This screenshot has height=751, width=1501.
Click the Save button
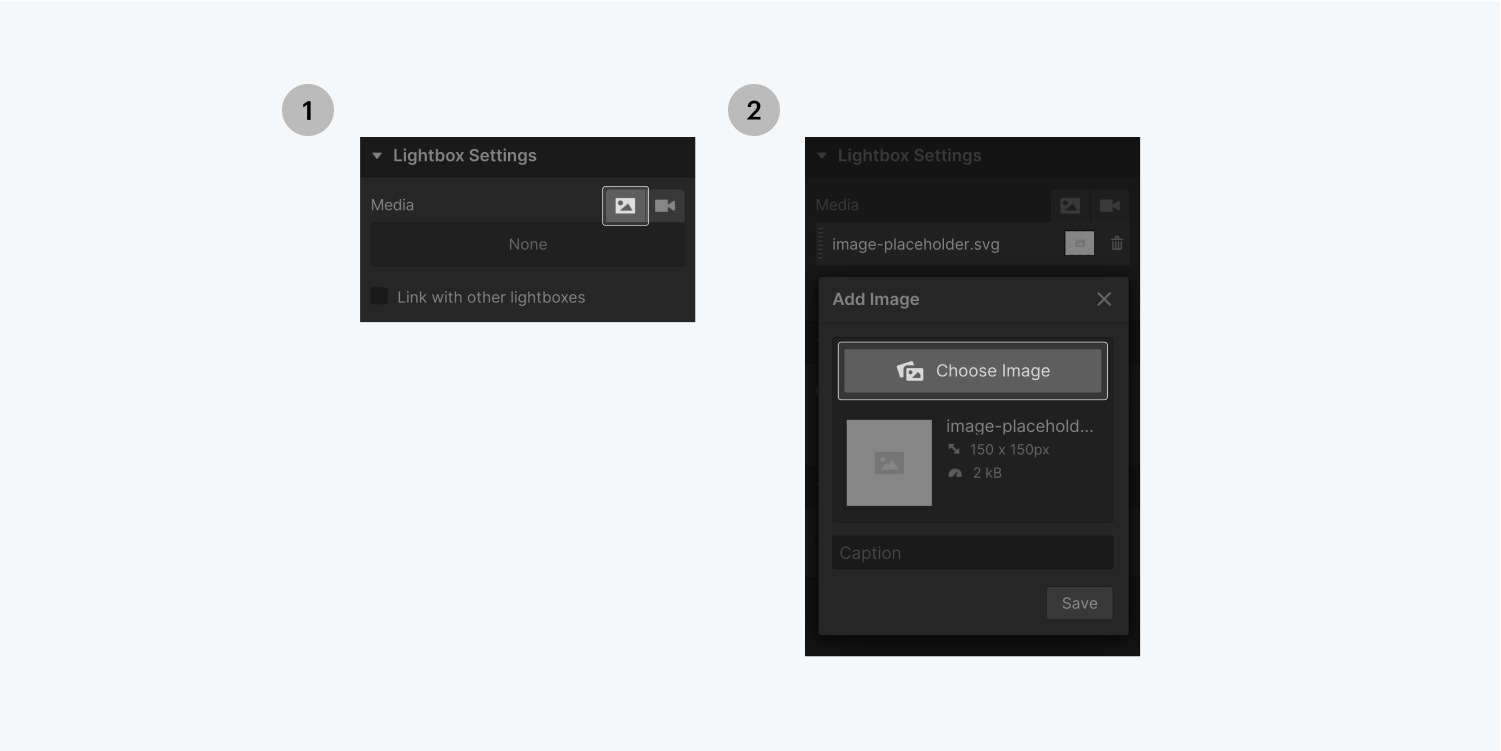coord(1079,602)
